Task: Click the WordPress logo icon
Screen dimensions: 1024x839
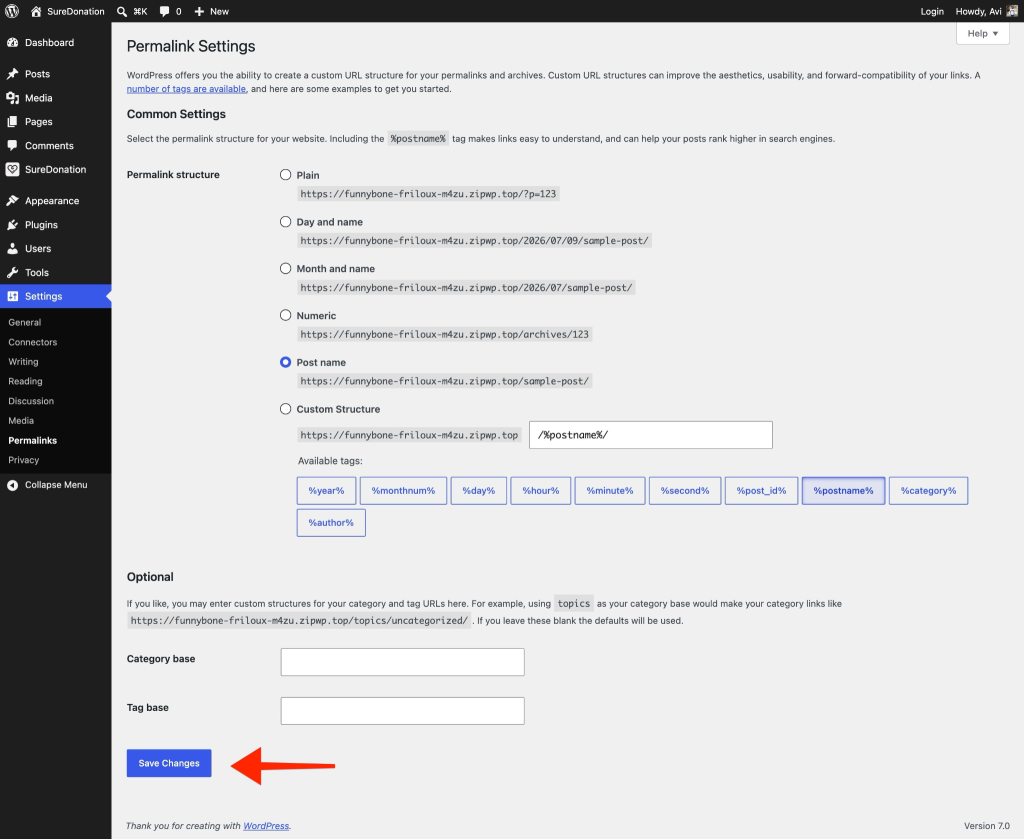Action: 12,11
